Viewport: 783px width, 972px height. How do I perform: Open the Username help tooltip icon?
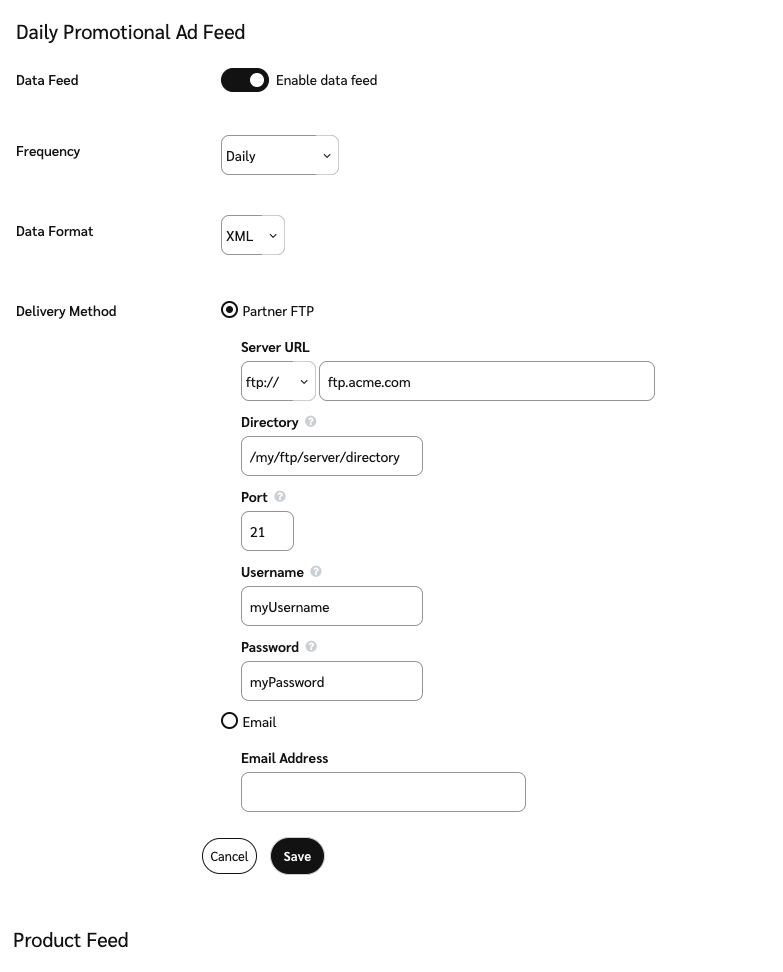pos(316,572)
